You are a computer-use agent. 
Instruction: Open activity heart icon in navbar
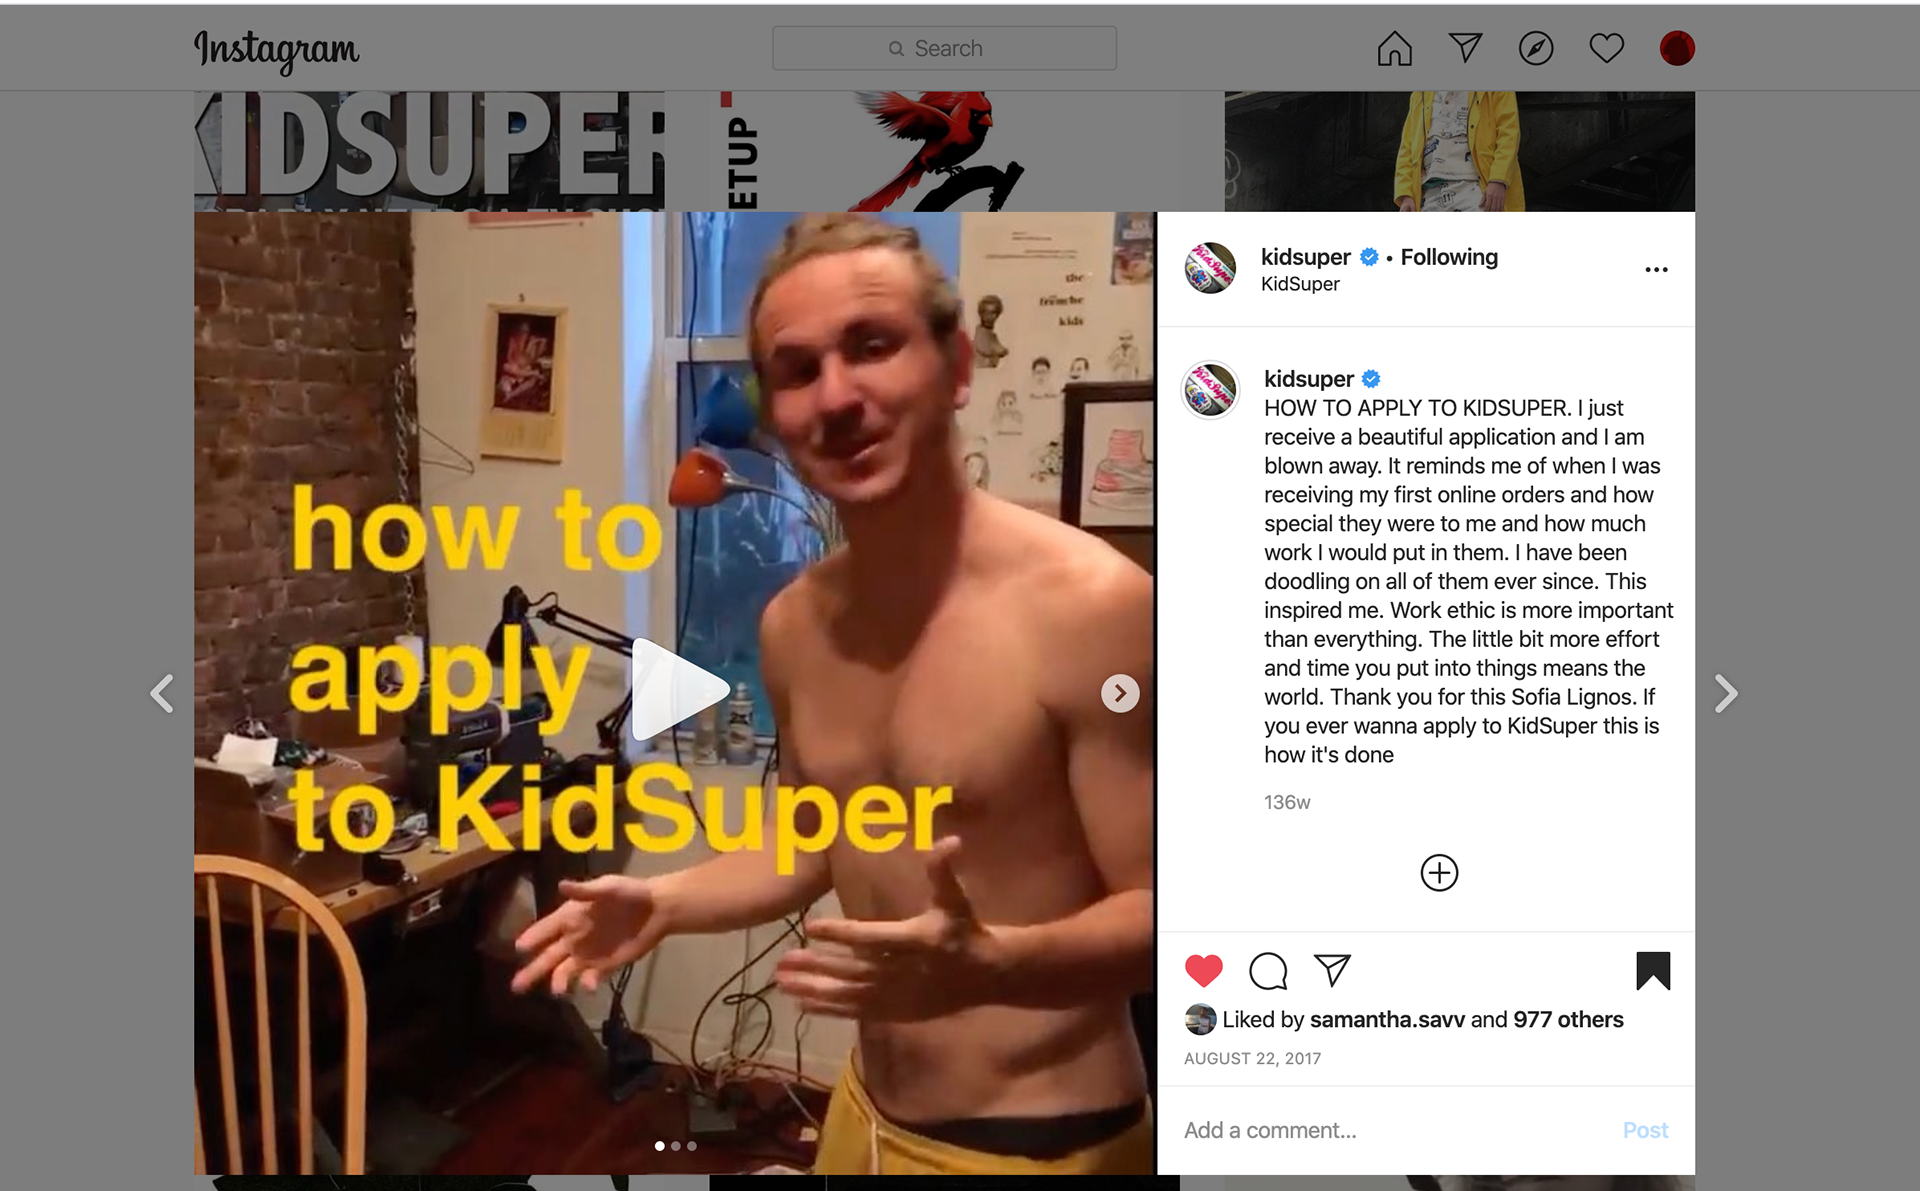[x=1606, y=48]
